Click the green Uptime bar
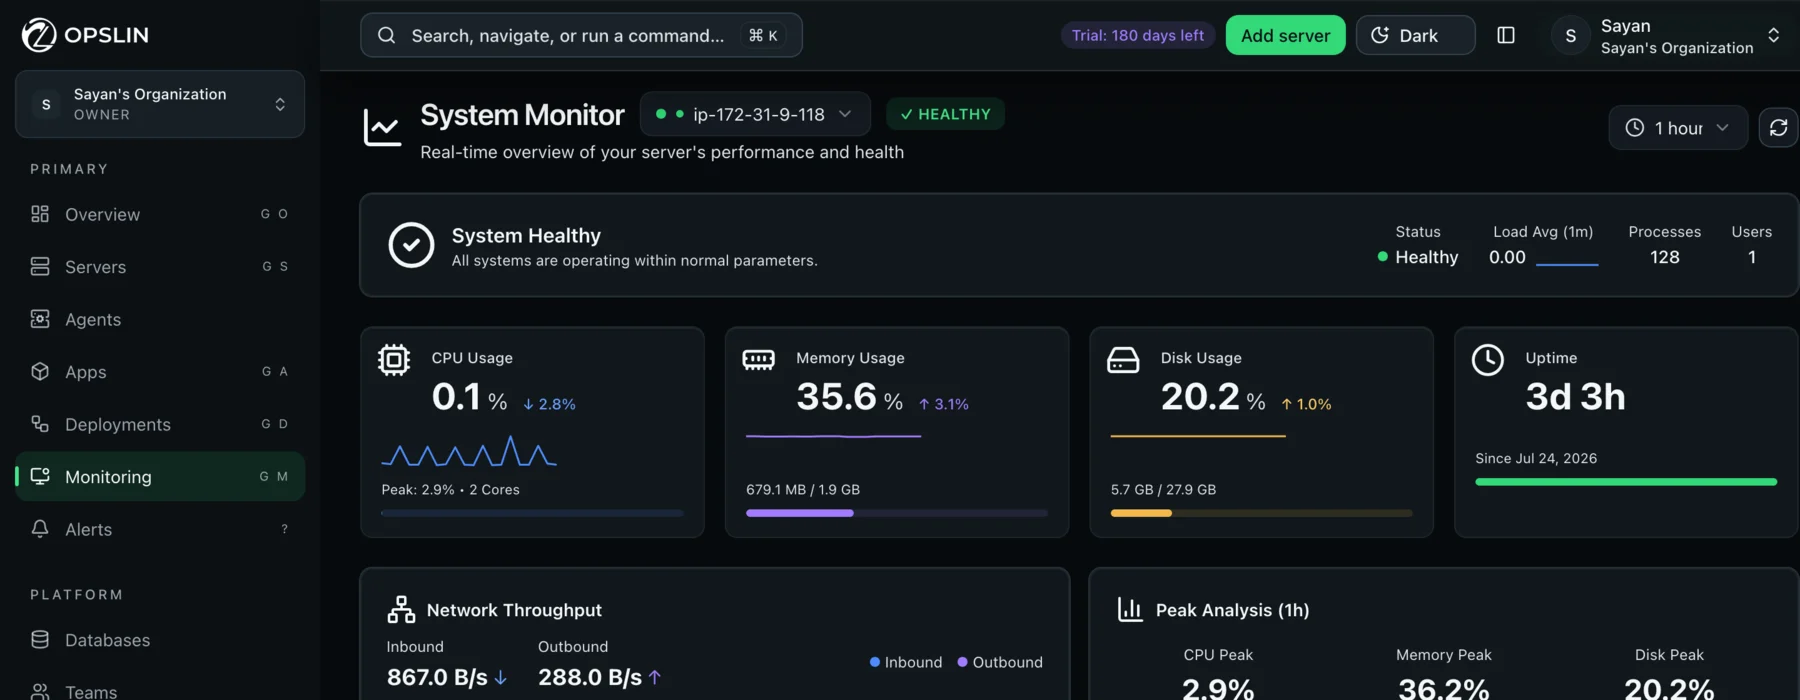This screenshot has height=700, width=1800. coord(1626,482)
